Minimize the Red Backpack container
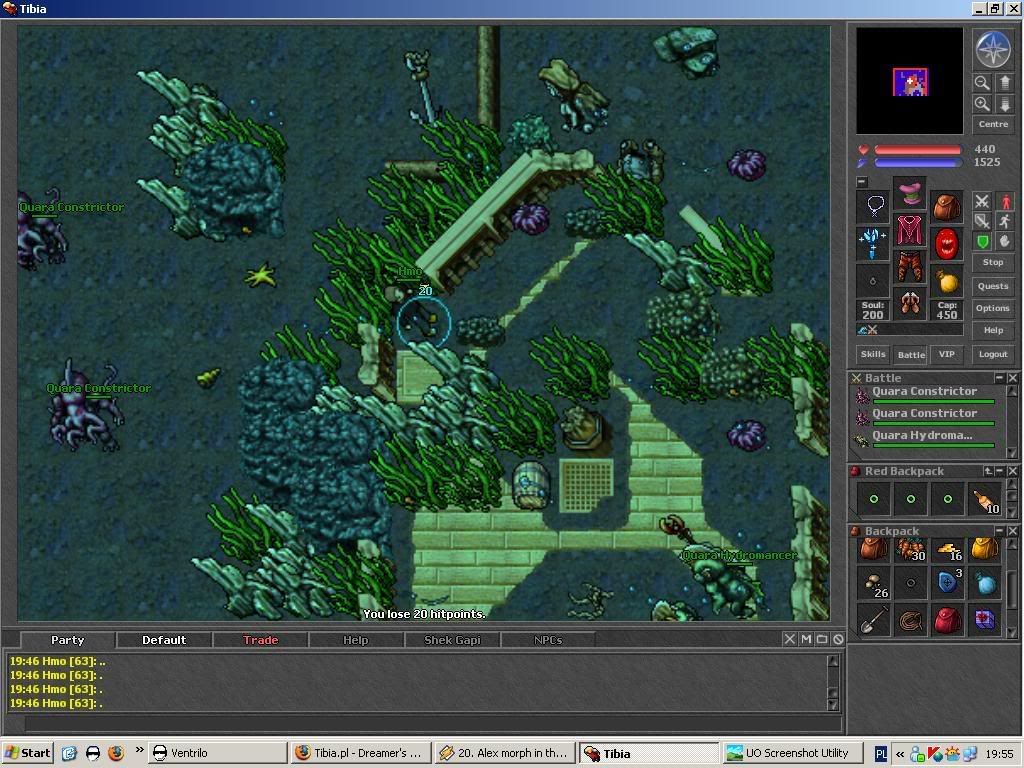The image size is (1024, 768). coord(1000,471)
